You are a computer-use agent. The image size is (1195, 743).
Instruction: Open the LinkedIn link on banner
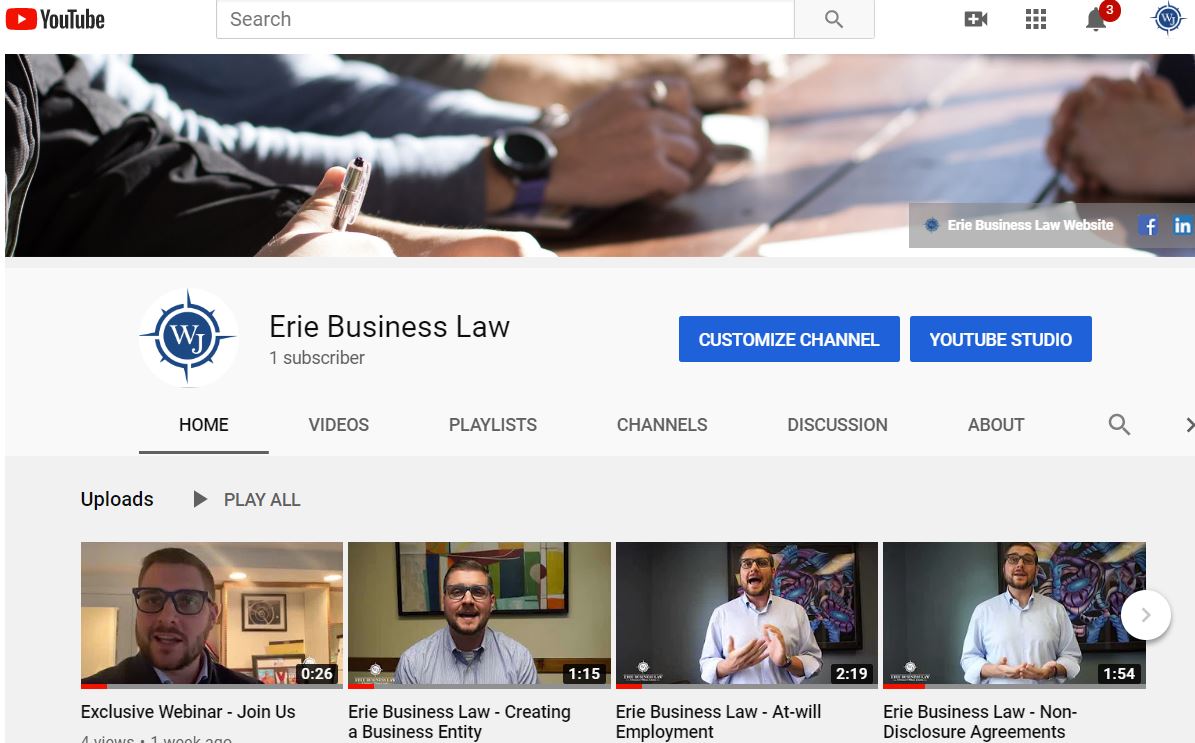click(x=1182, y=226)
